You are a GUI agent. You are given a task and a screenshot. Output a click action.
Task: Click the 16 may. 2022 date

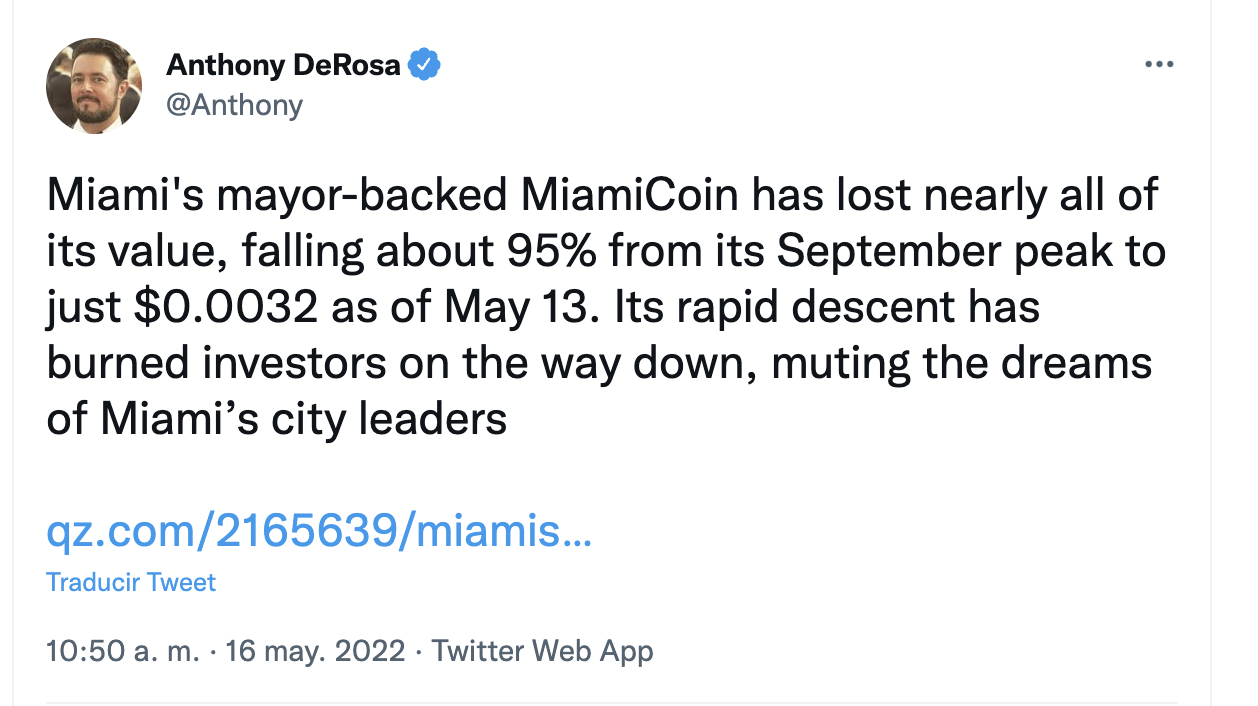pos(315,652)
